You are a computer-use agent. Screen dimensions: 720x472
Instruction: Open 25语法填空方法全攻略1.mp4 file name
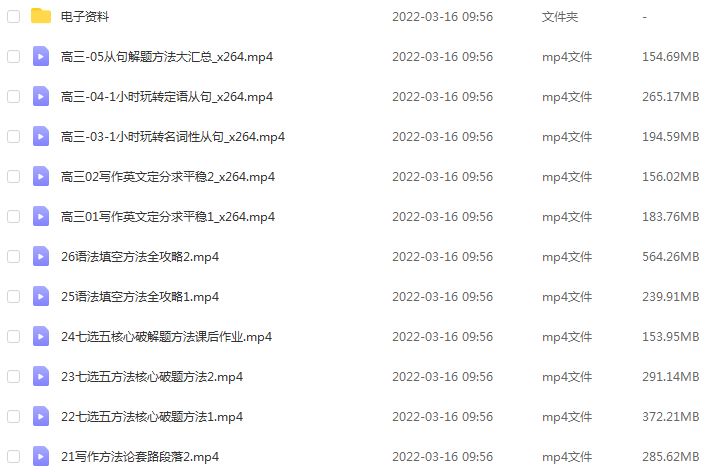click(x=140, y=297)
